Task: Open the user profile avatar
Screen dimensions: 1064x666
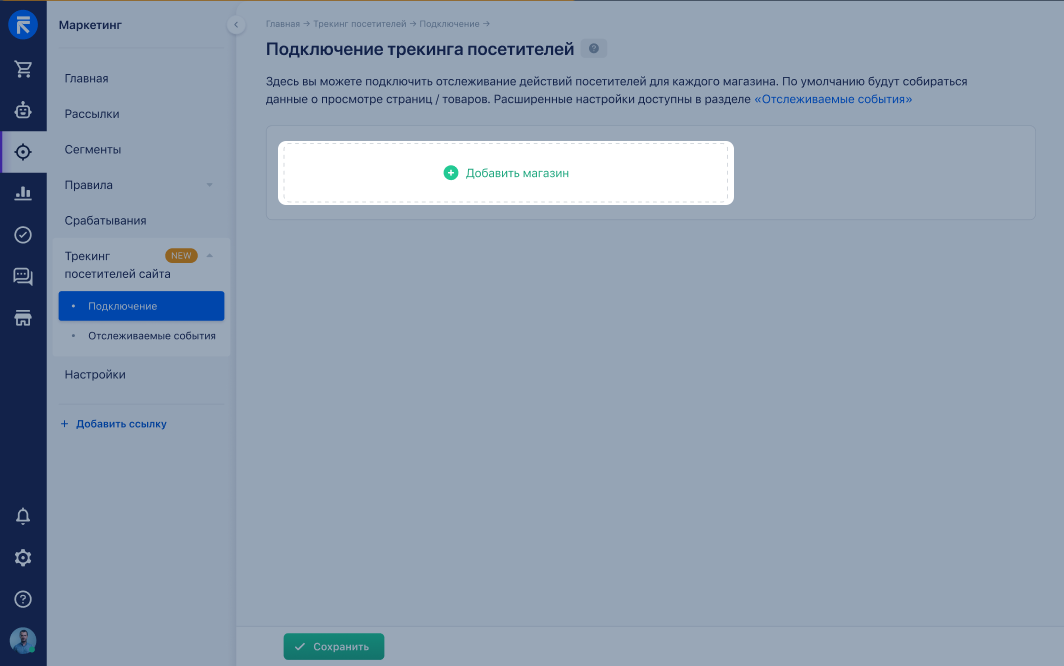Action: tap(23, 641)
